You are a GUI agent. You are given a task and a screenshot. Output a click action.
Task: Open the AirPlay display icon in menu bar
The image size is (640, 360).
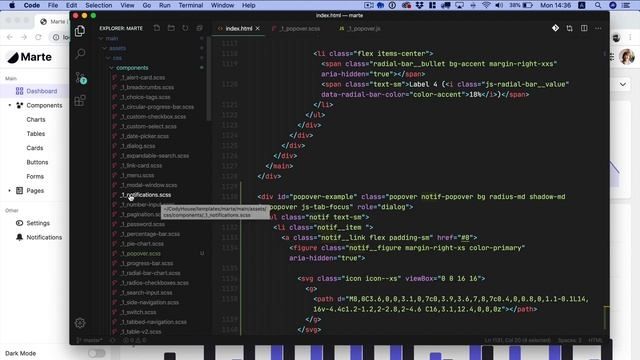pos(460,5)
